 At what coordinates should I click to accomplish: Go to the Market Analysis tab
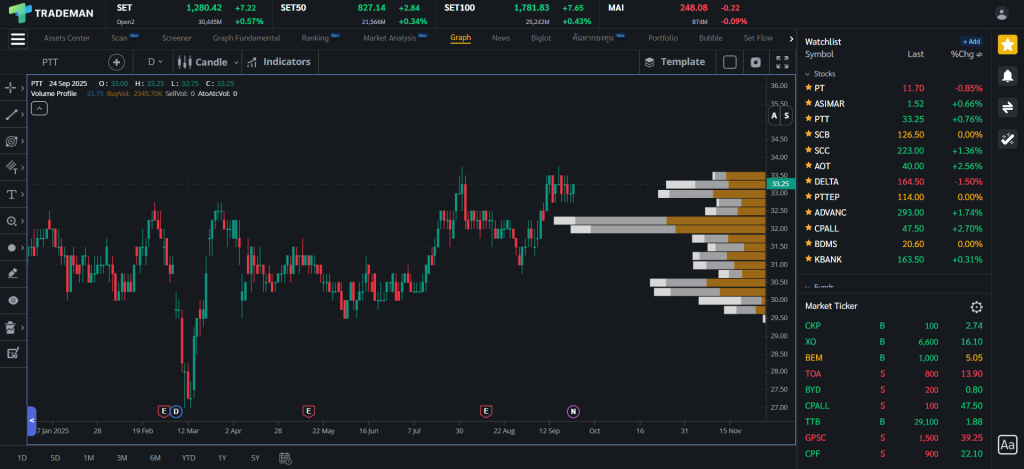389,38
